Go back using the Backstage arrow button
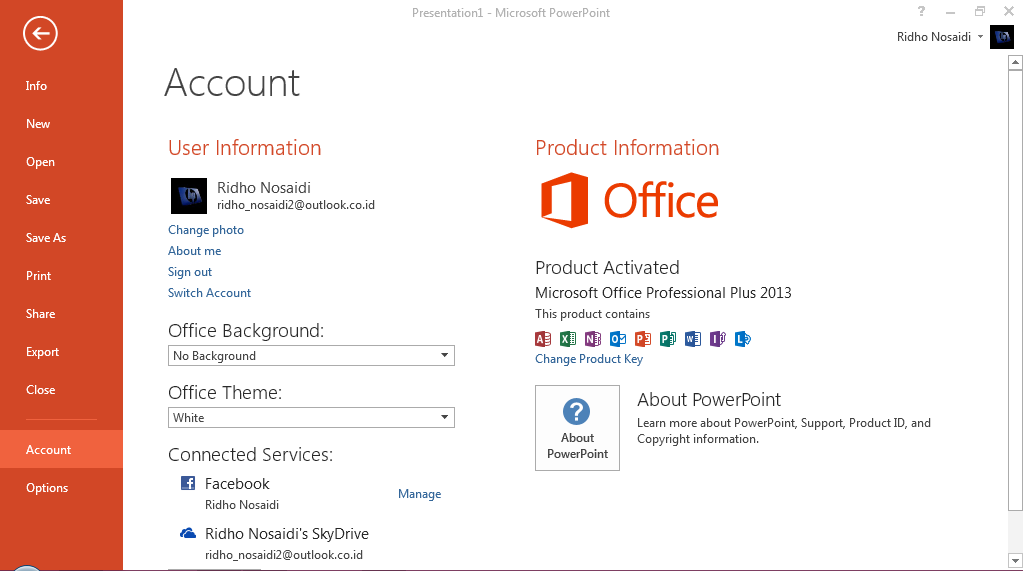1023x571 pixels. (40, 33)
